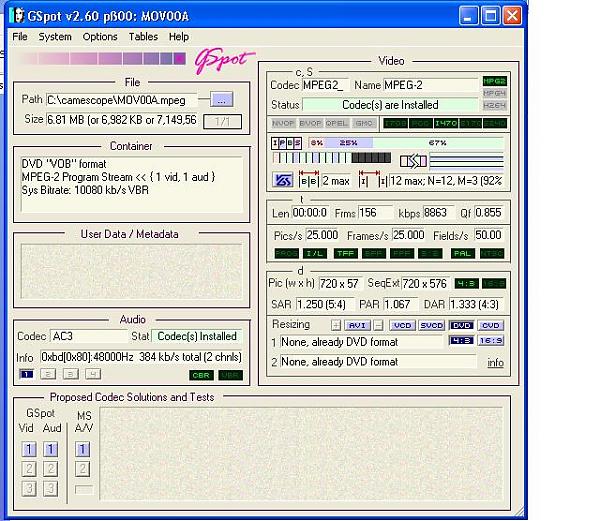
Task: Click the browse '...' button beside Path
Action: point(221,100)
